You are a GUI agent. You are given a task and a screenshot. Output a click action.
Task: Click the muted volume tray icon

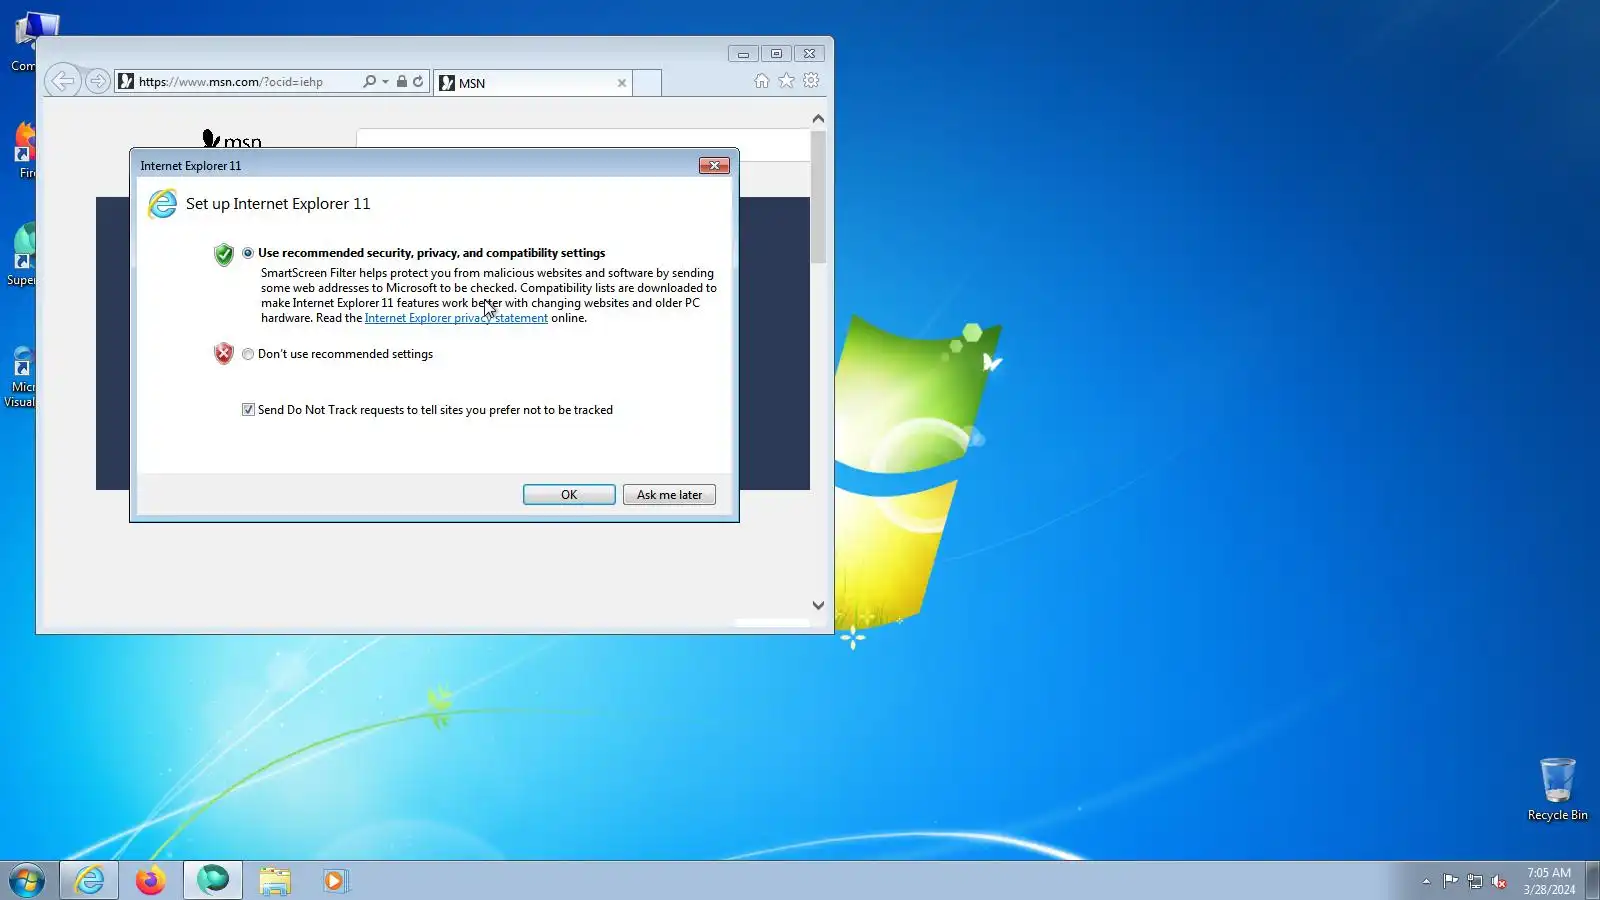(1499, 881)
